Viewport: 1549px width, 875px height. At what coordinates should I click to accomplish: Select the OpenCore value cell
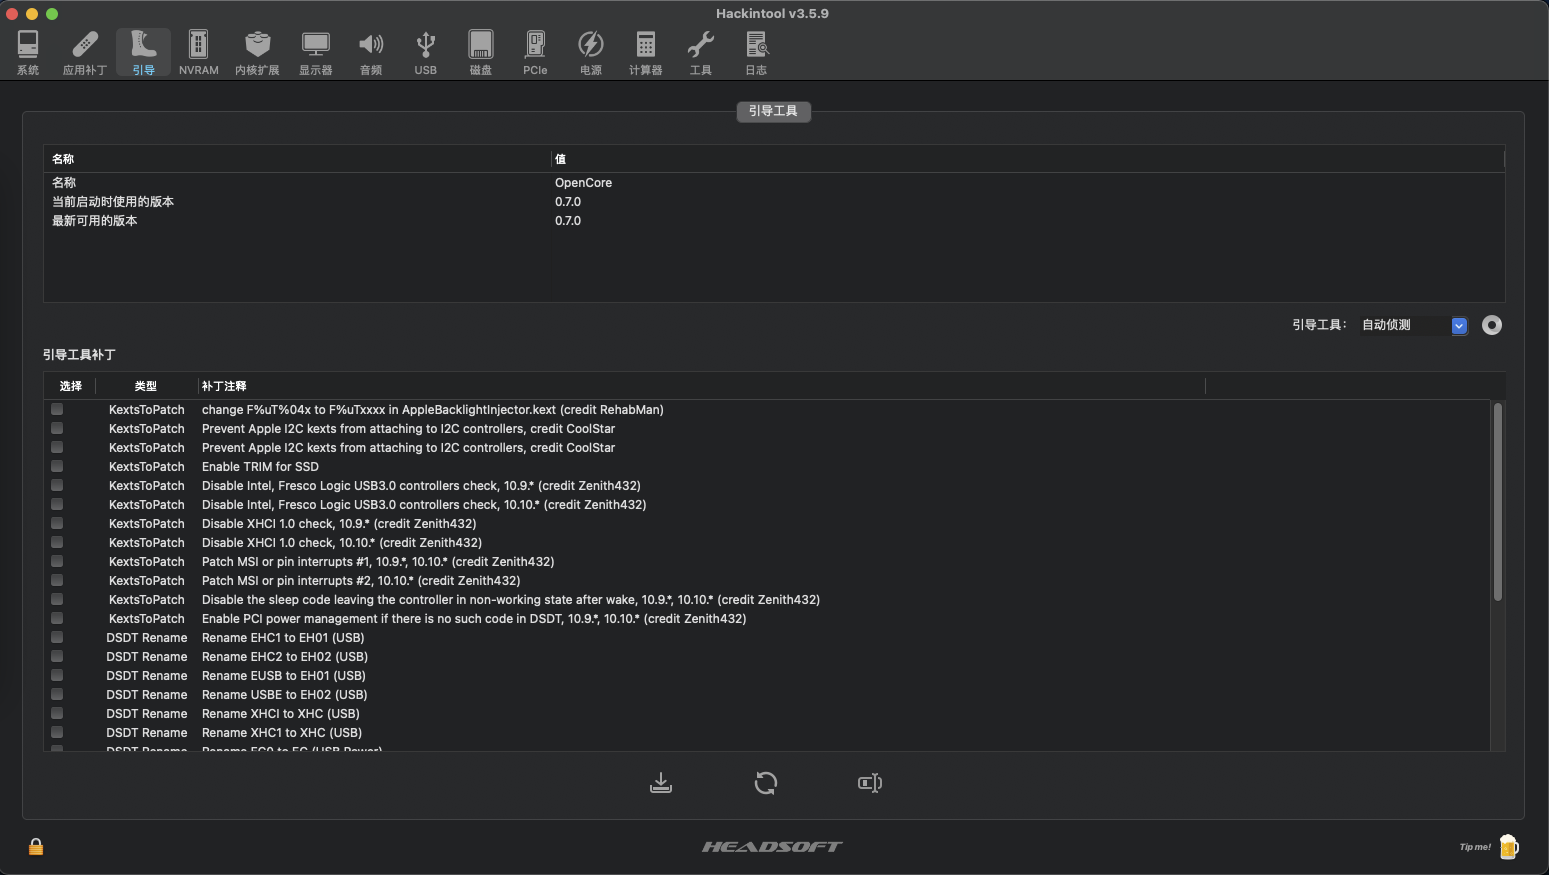[x=583, y=183]
